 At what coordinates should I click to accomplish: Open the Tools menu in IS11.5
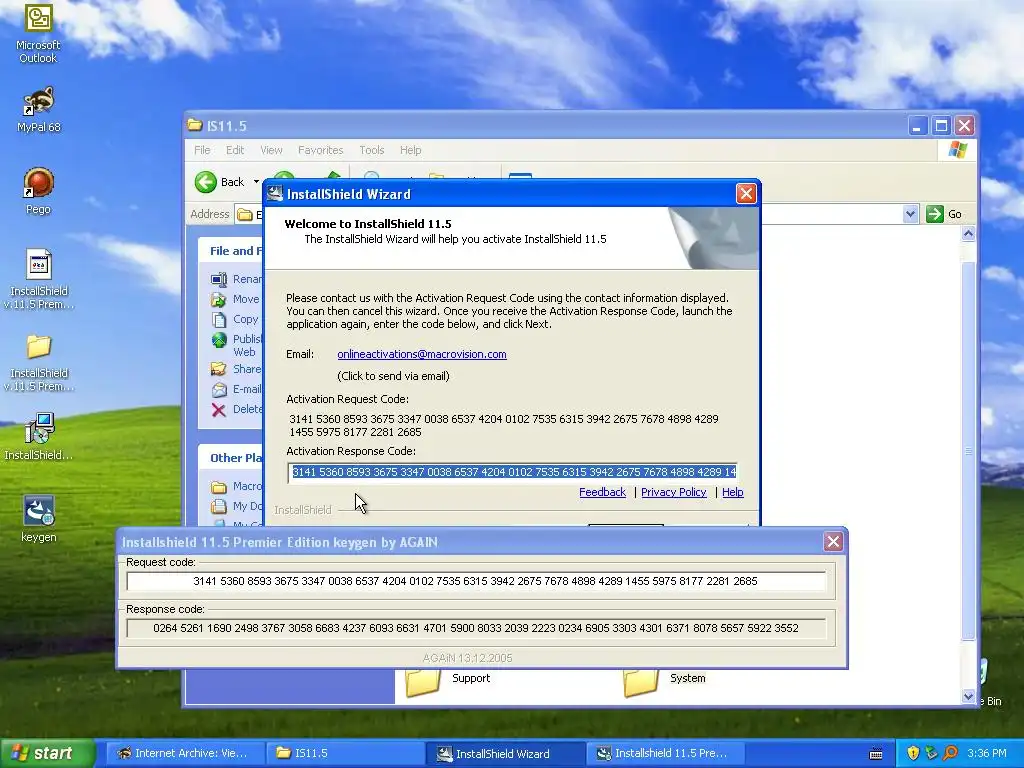pyautogui.click(x=372, y=150)
